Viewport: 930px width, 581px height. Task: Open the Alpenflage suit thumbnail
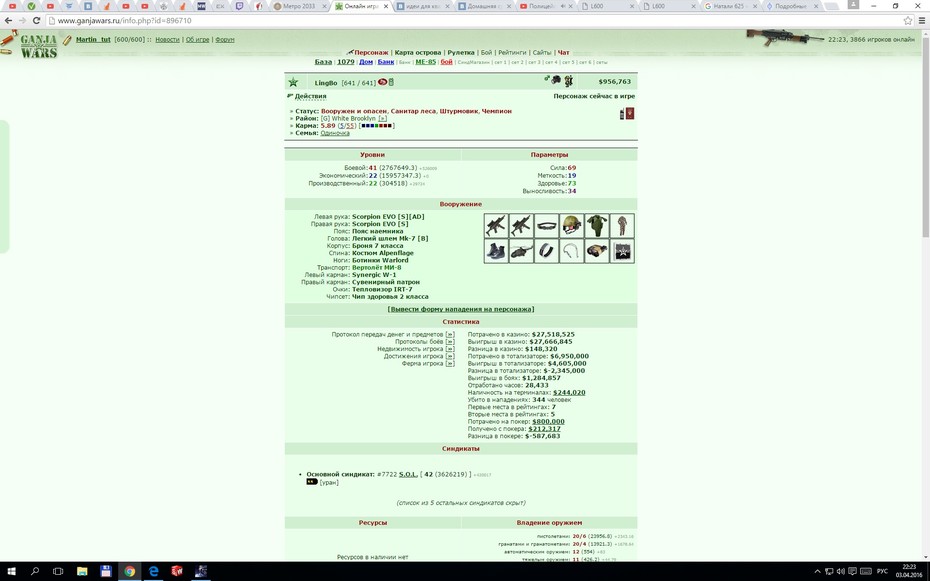(622, 226)
